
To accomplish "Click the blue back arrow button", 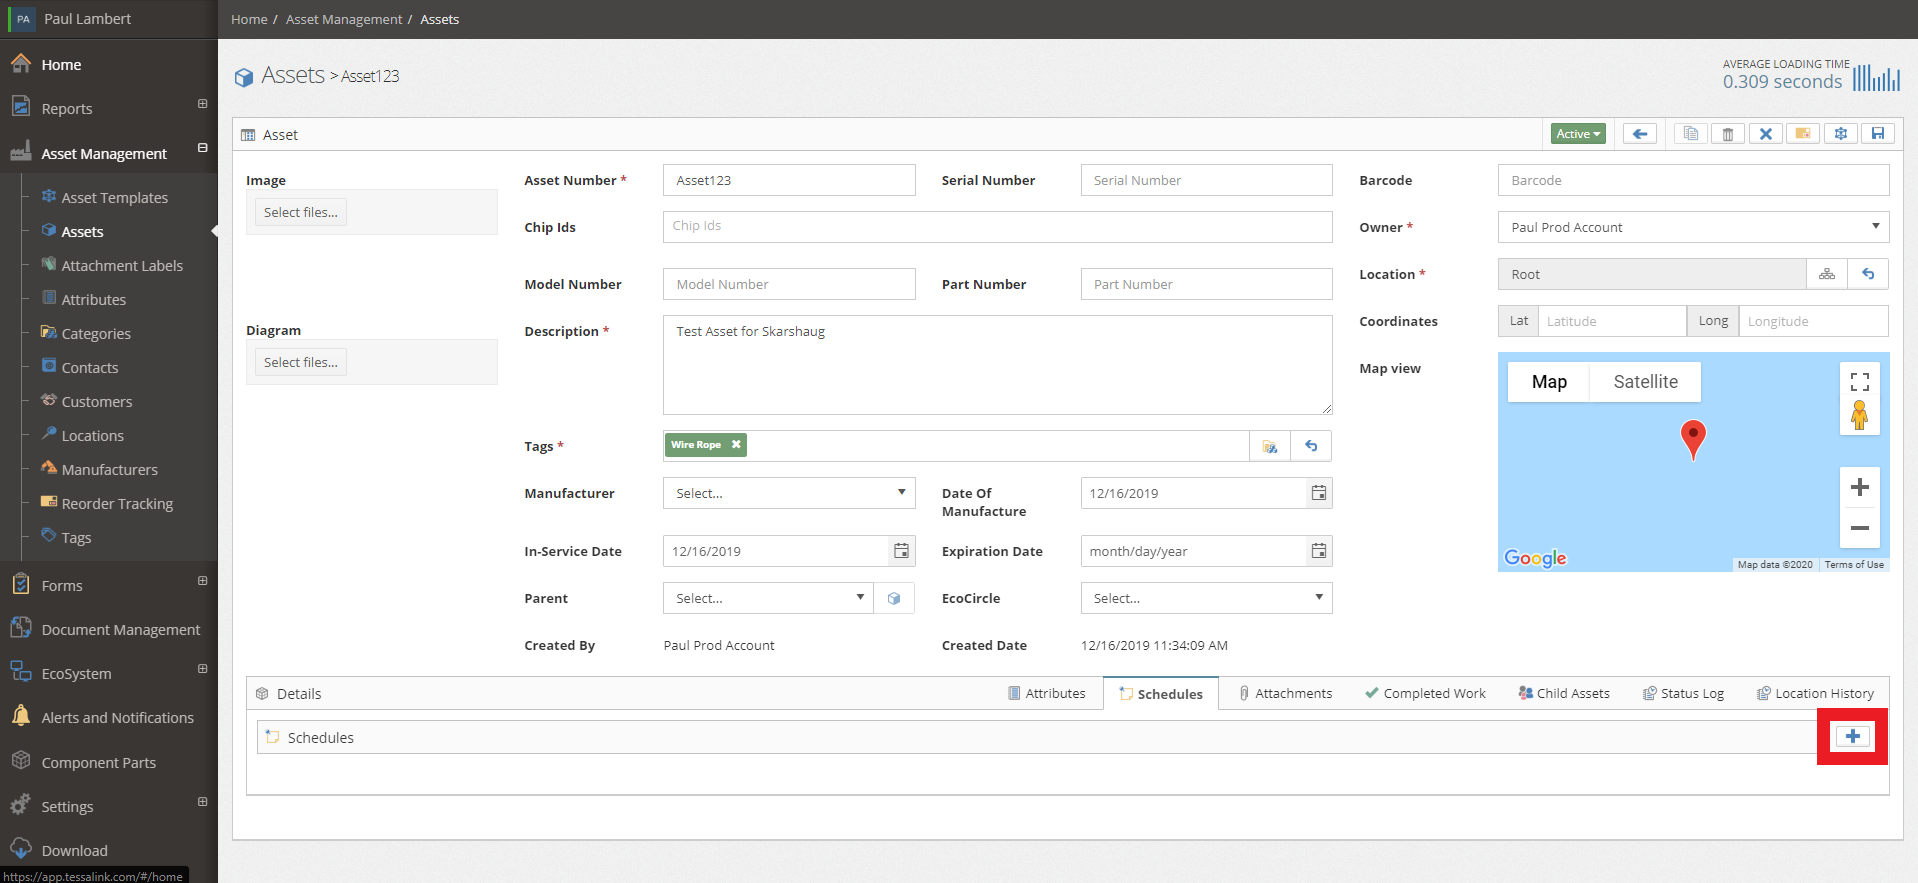I will pyautogui.click(x=1639, y=134).
